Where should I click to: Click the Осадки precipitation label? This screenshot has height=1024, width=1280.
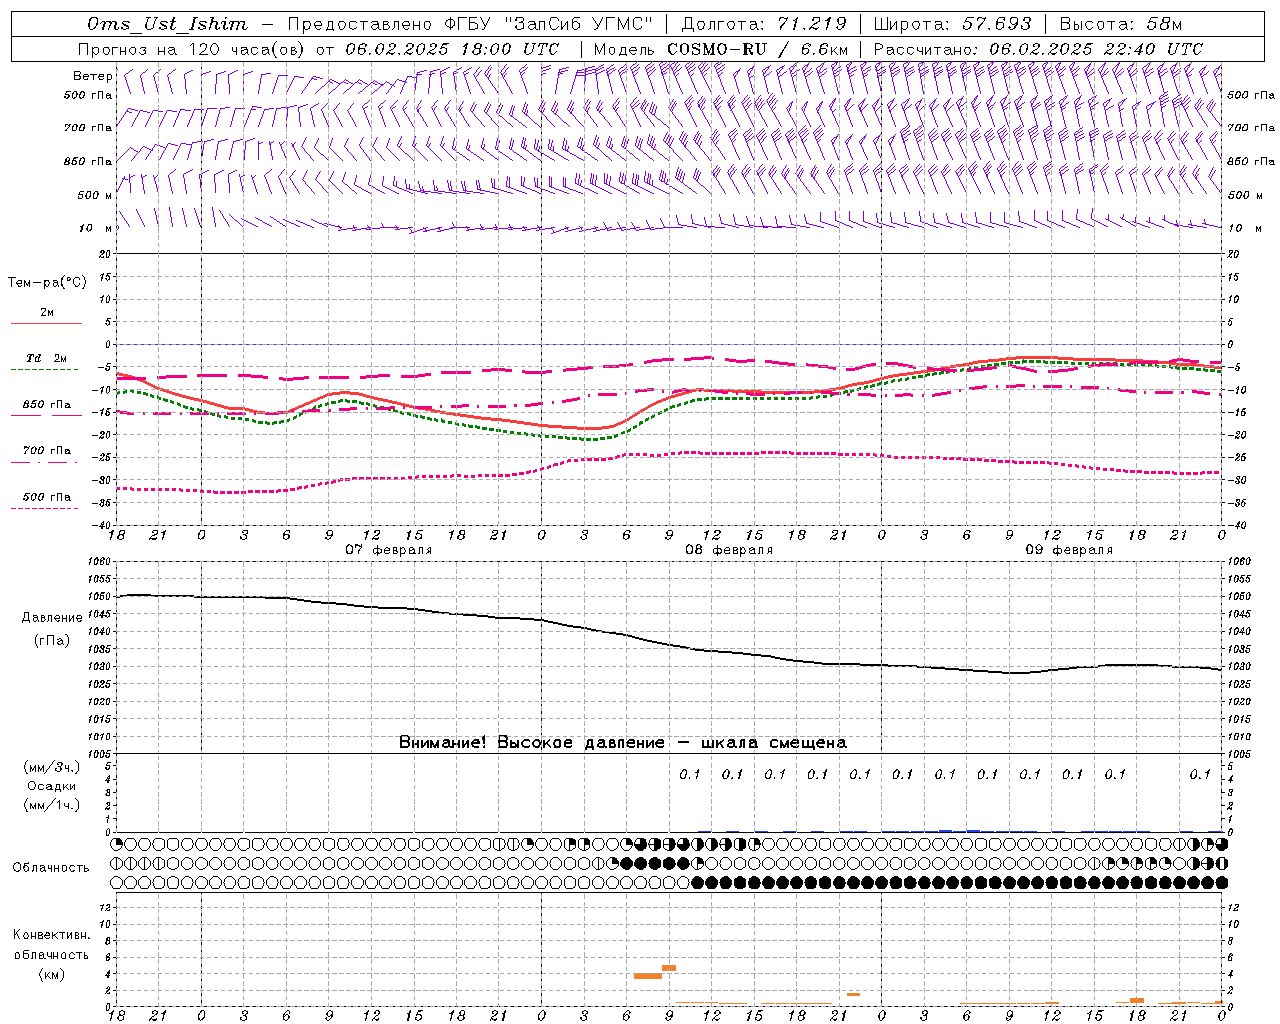click(x=51, y=786)
